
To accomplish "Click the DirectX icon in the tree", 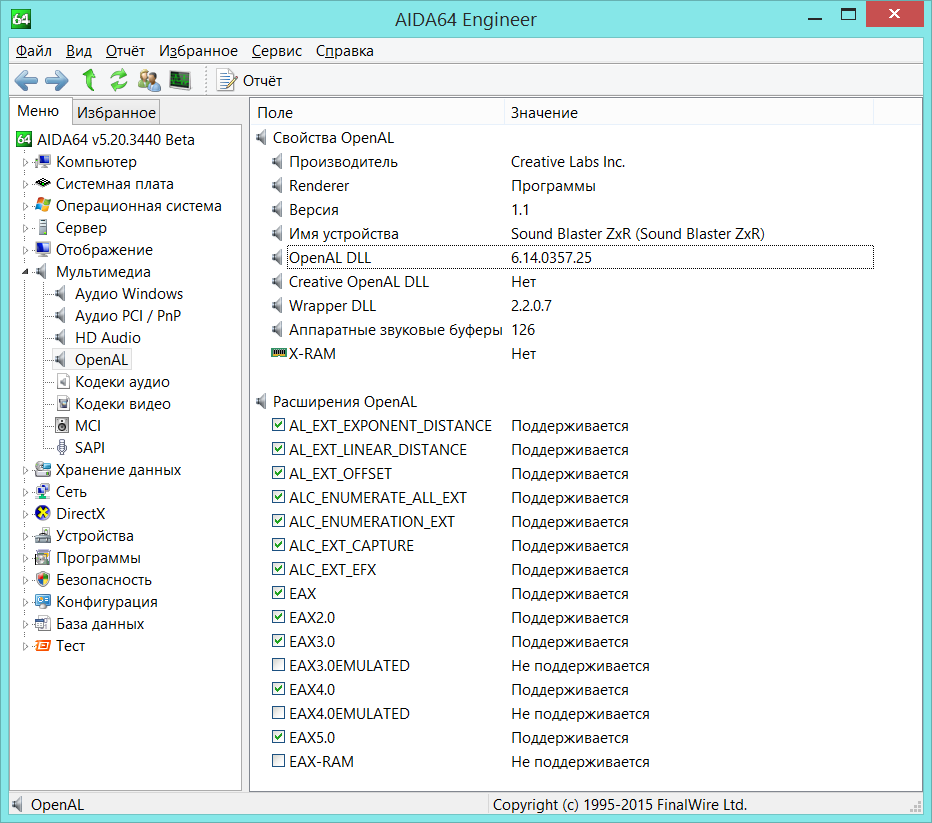I will point(43,514).
